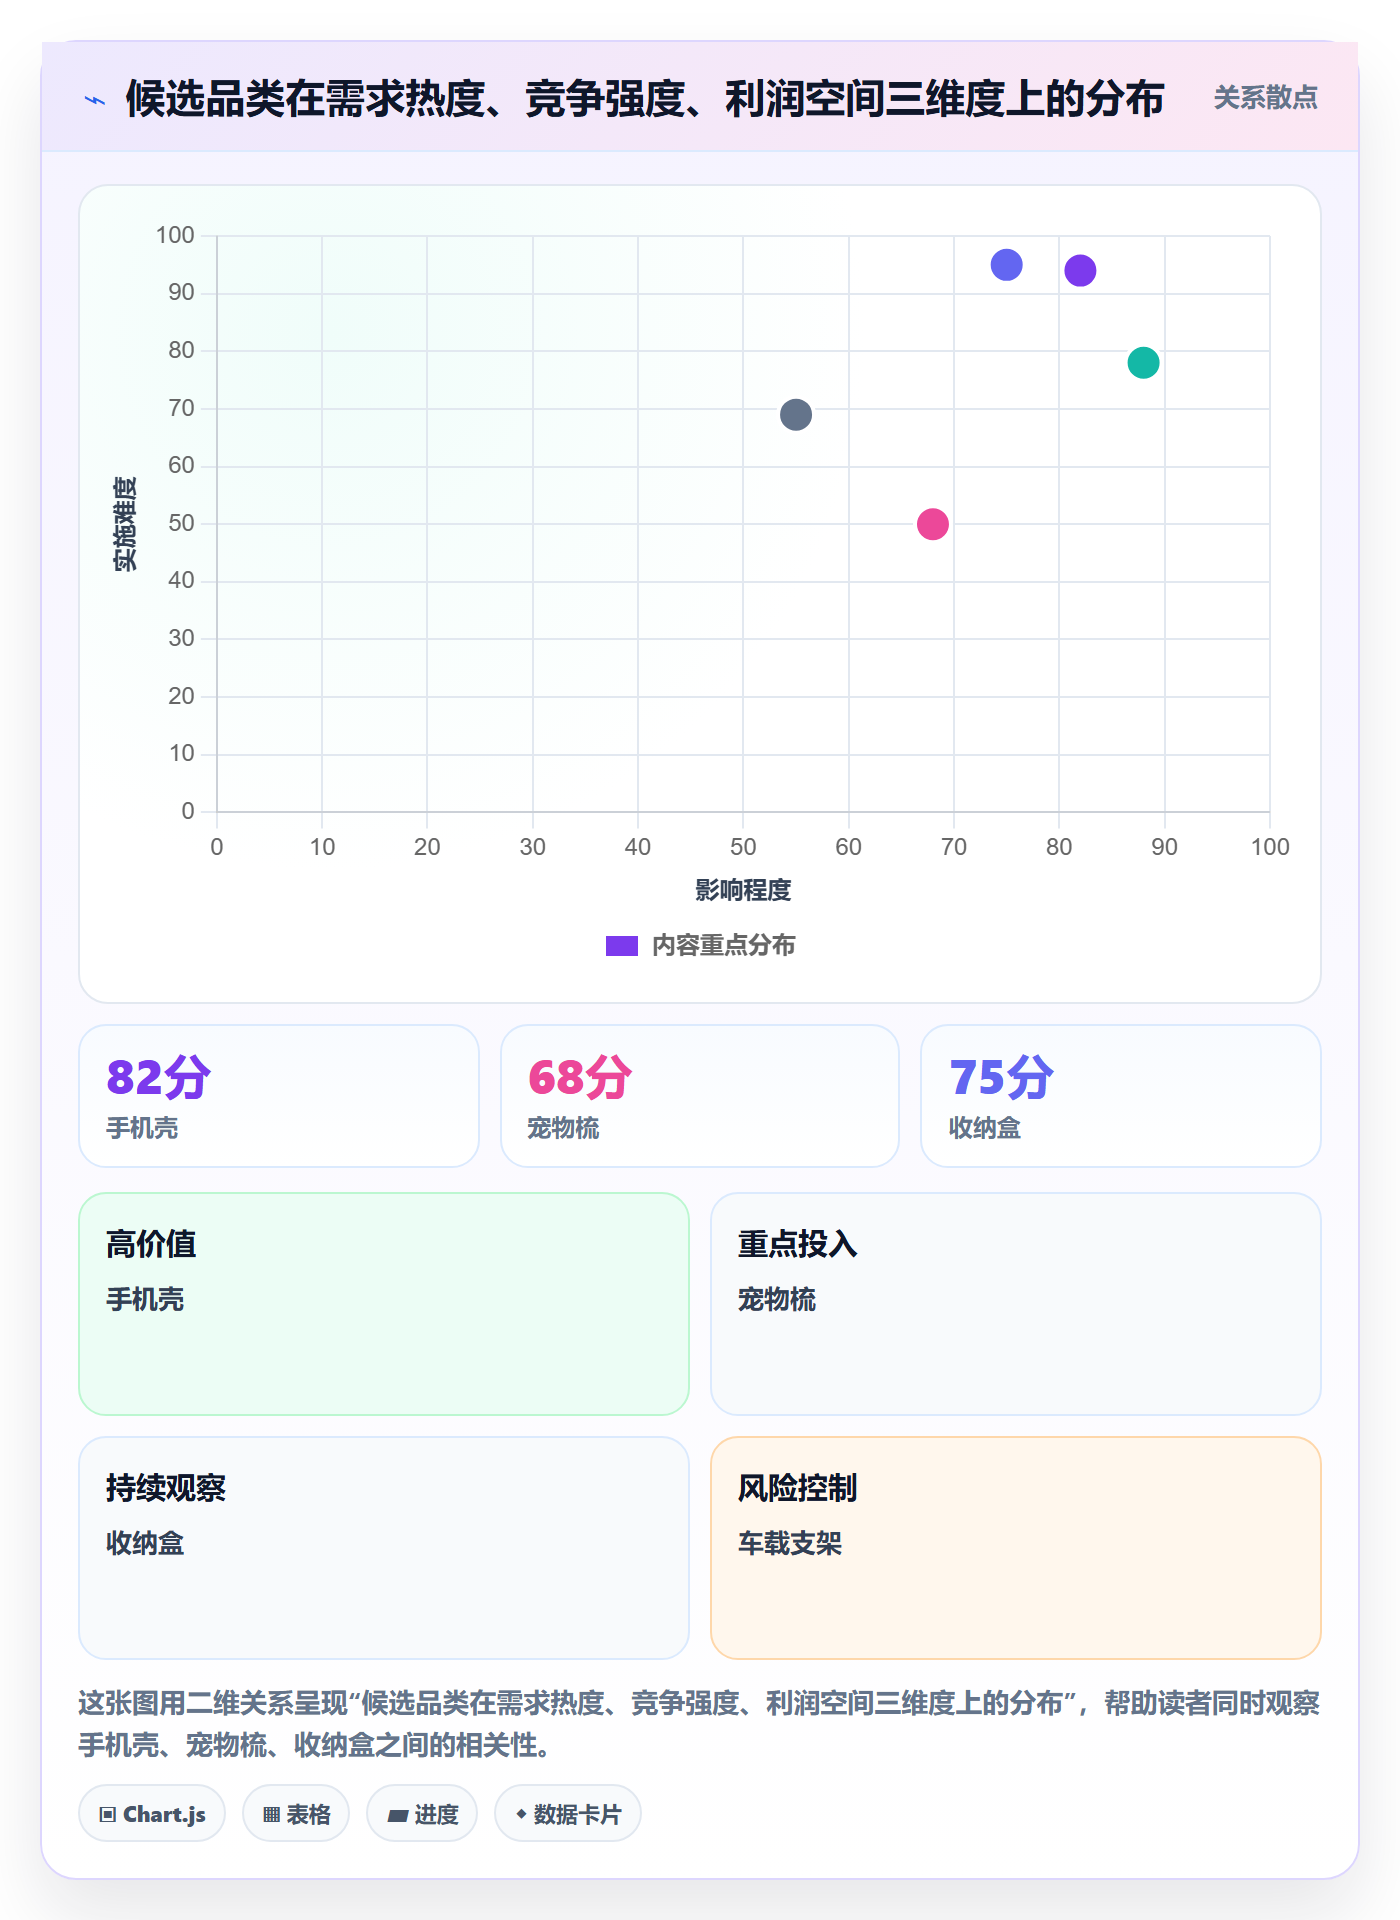Viewport: 1400px width, 1920px height.
Task: Click the 持续观察 quadrant card heading
Action: [x=166, y=1488]
